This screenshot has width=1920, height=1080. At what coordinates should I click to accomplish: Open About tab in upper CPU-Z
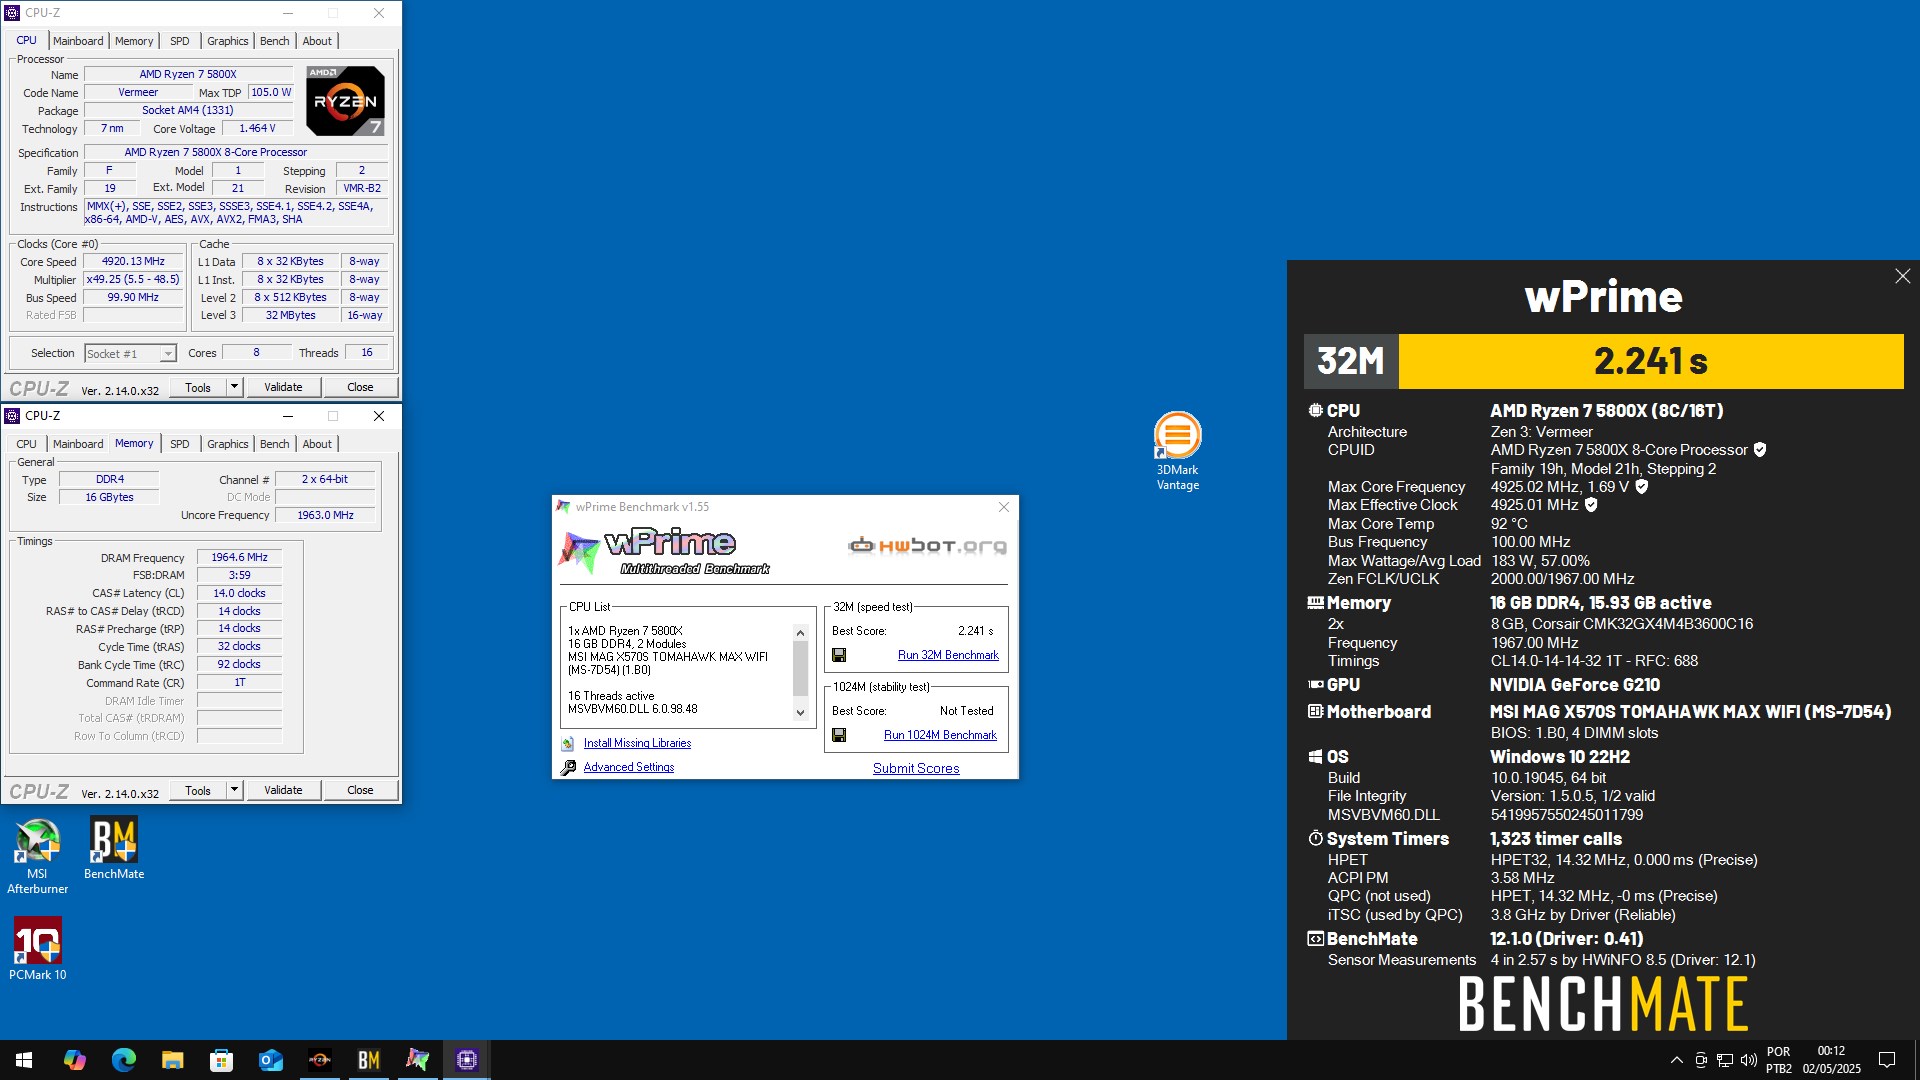317,41
